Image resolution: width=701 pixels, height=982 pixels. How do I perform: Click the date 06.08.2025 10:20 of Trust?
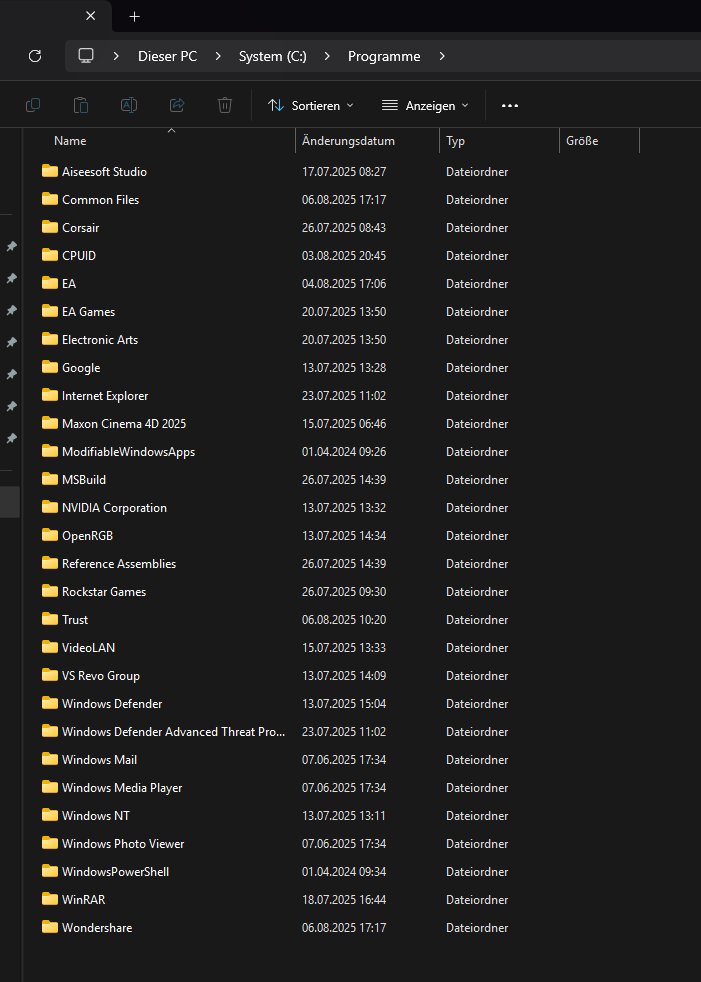(344, 620)
